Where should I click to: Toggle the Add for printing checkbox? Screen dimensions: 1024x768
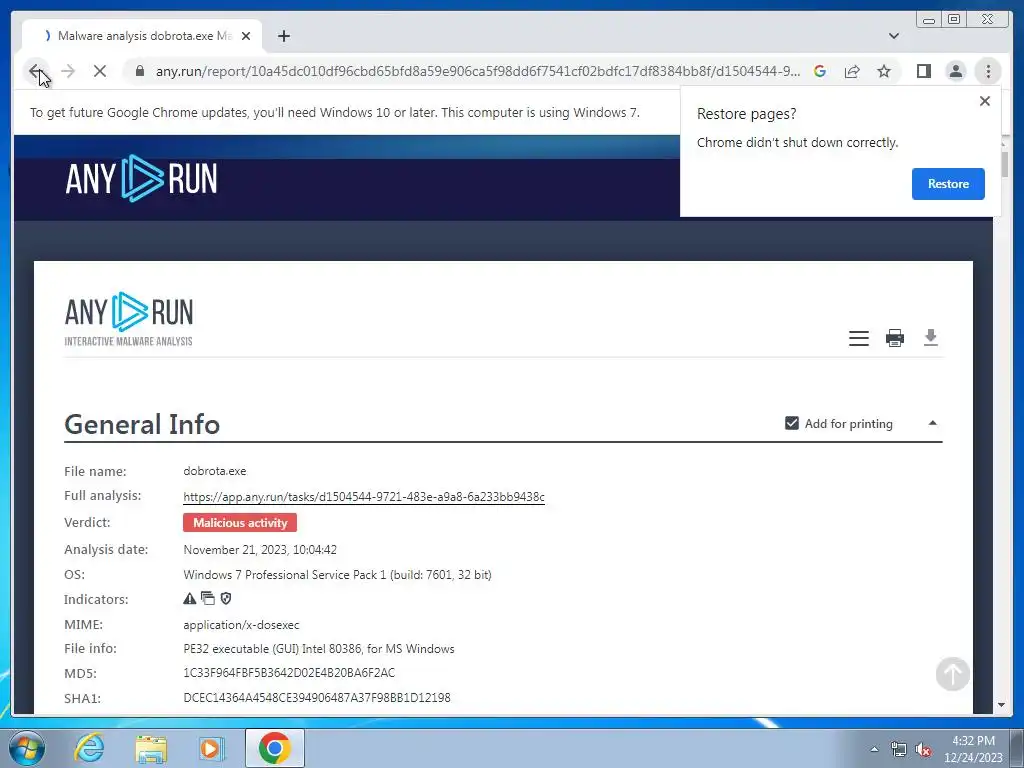pyautogui.click(x=792, y=423)
